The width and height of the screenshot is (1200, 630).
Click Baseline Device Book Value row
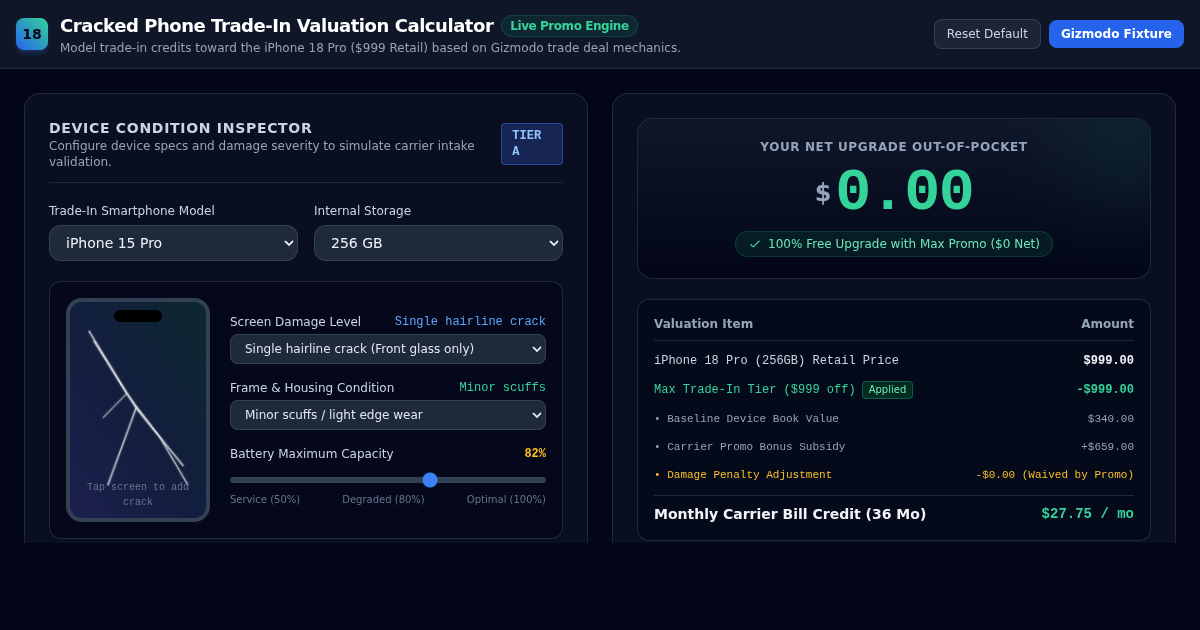point(894,419)
